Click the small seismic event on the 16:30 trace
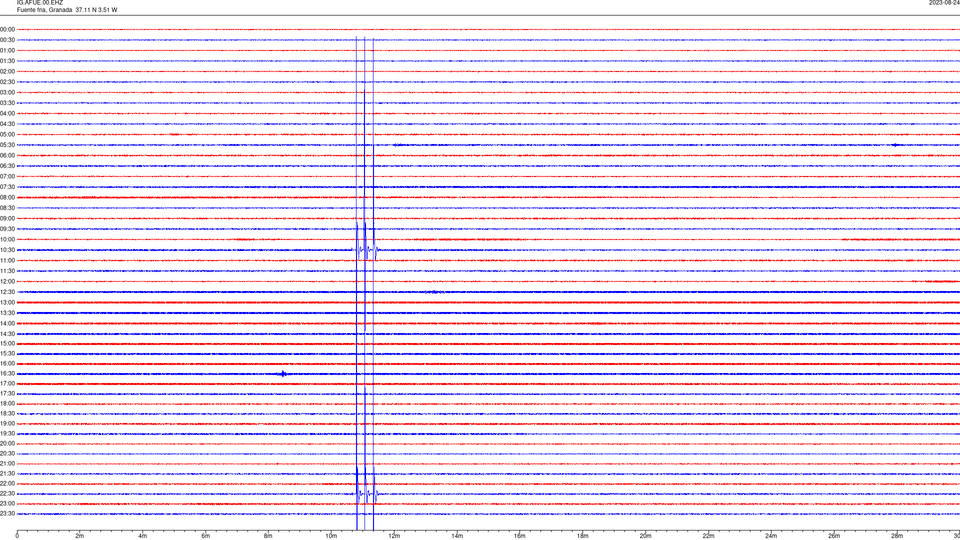The height and width of the screenshot is (540, 960). (x=283, y=373)
